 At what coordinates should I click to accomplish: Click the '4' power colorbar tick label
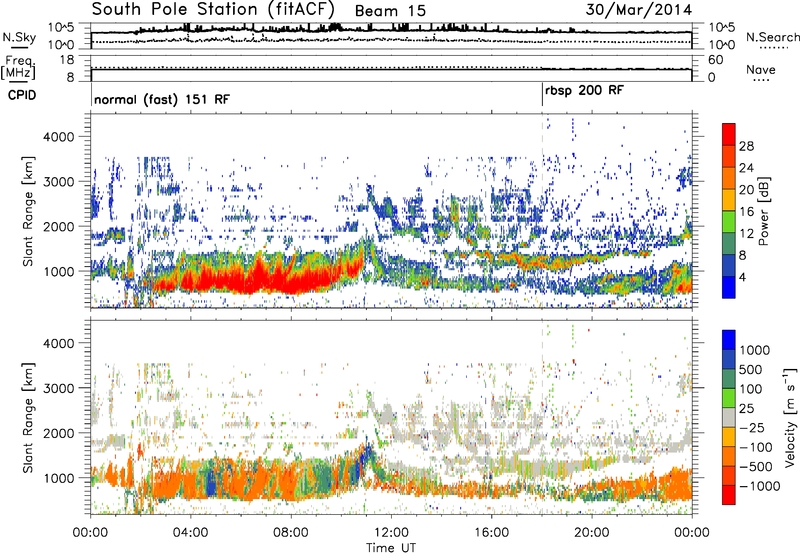coord(742,277)
